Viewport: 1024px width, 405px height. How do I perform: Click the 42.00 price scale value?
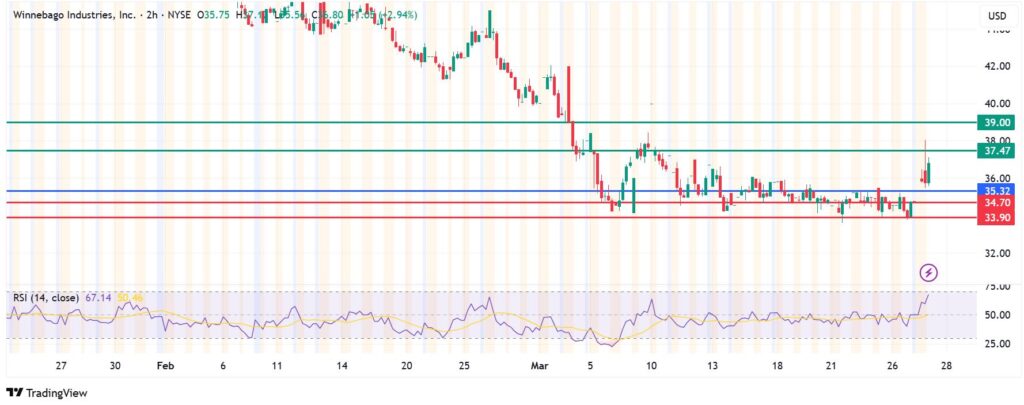[x=995, y=66]
